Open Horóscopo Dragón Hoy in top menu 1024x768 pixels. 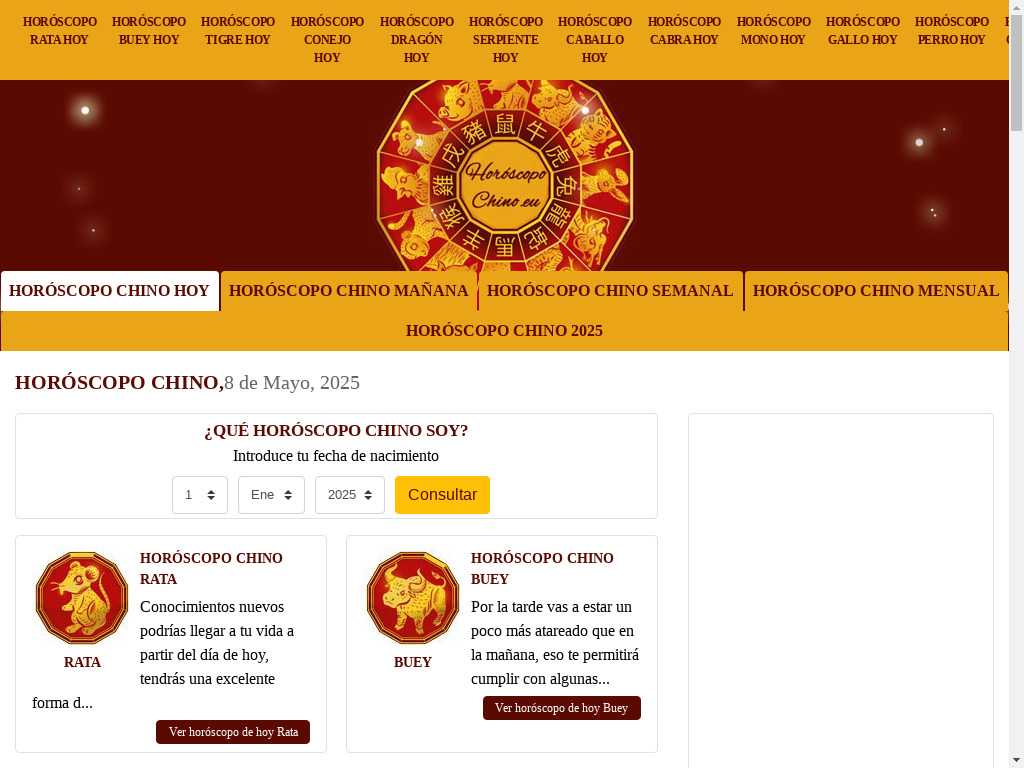click(417, 40)
